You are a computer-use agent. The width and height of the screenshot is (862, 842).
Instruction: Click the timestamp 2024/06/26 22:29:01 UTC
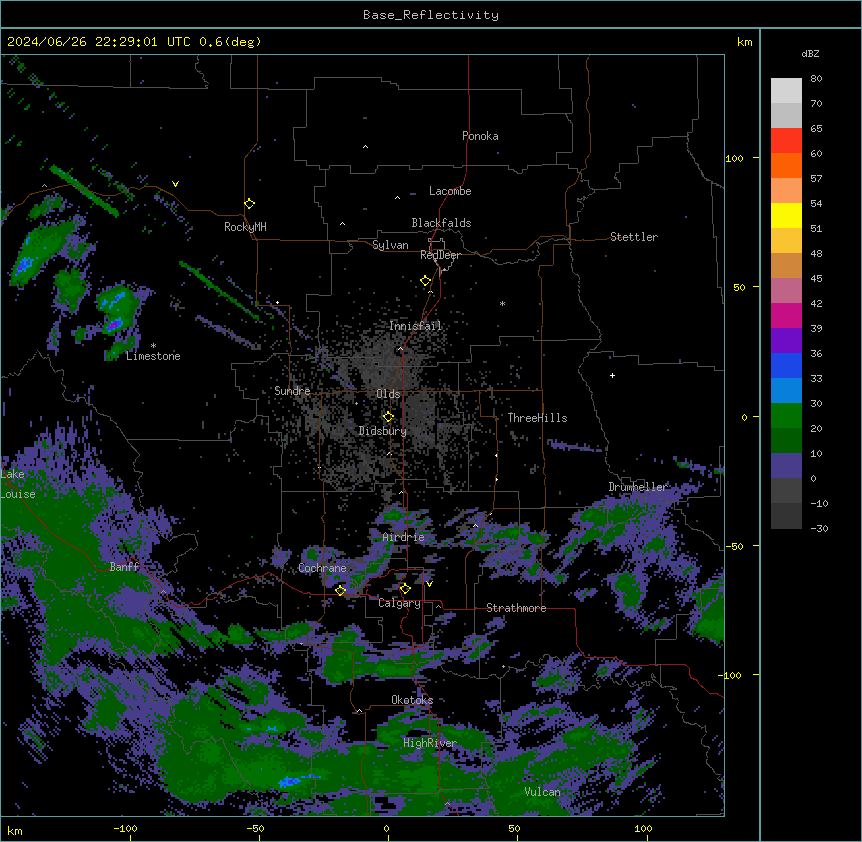[99, 42]
